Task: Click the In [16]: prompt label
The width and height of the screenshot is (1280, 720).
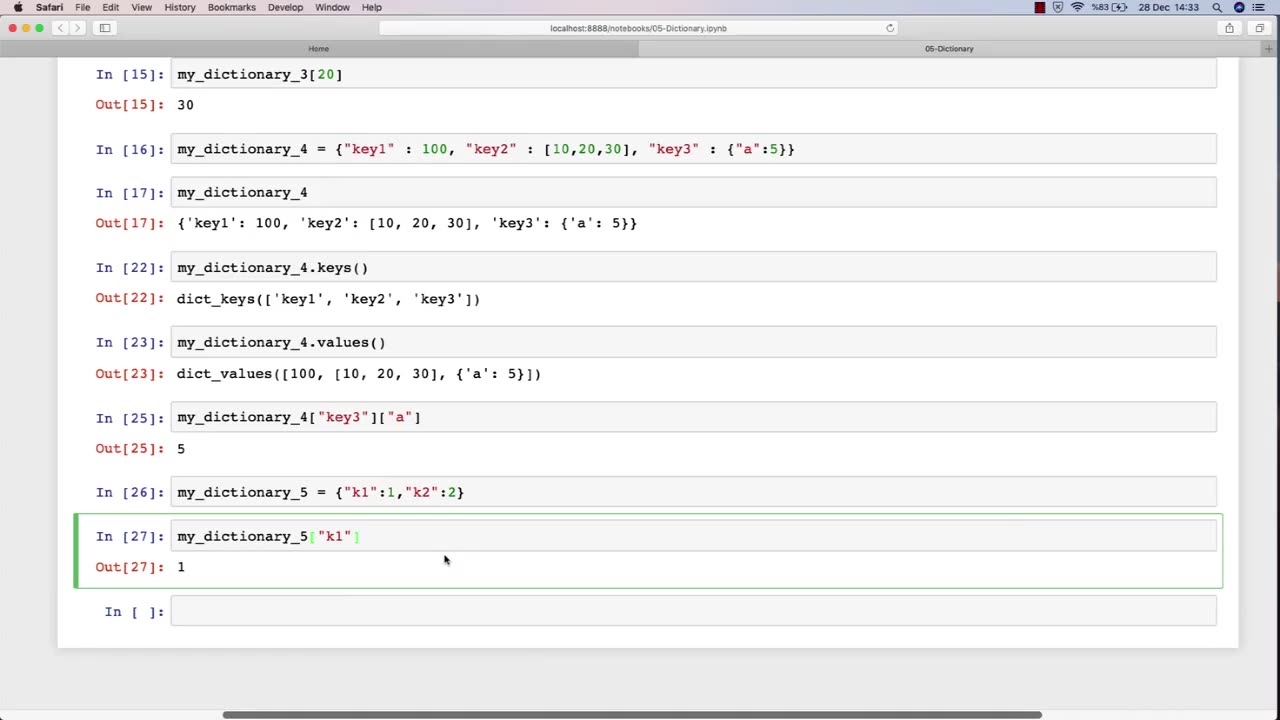Action: [x=130, y=149]
